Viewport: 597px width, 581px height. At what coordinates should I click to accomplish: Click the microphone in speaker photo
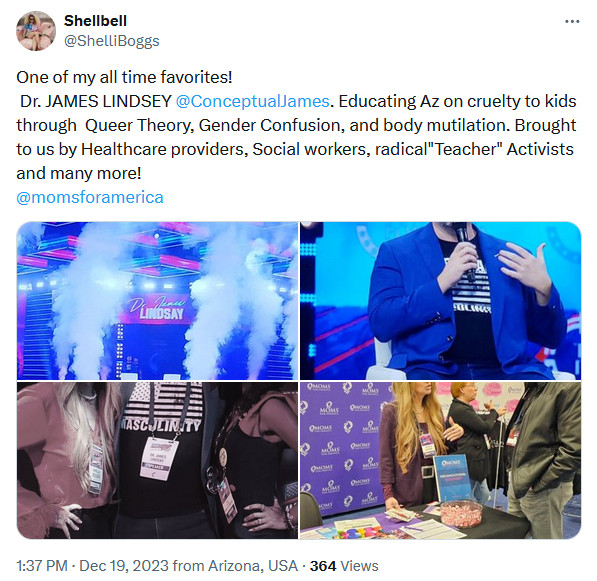click(x=464, y=247)
